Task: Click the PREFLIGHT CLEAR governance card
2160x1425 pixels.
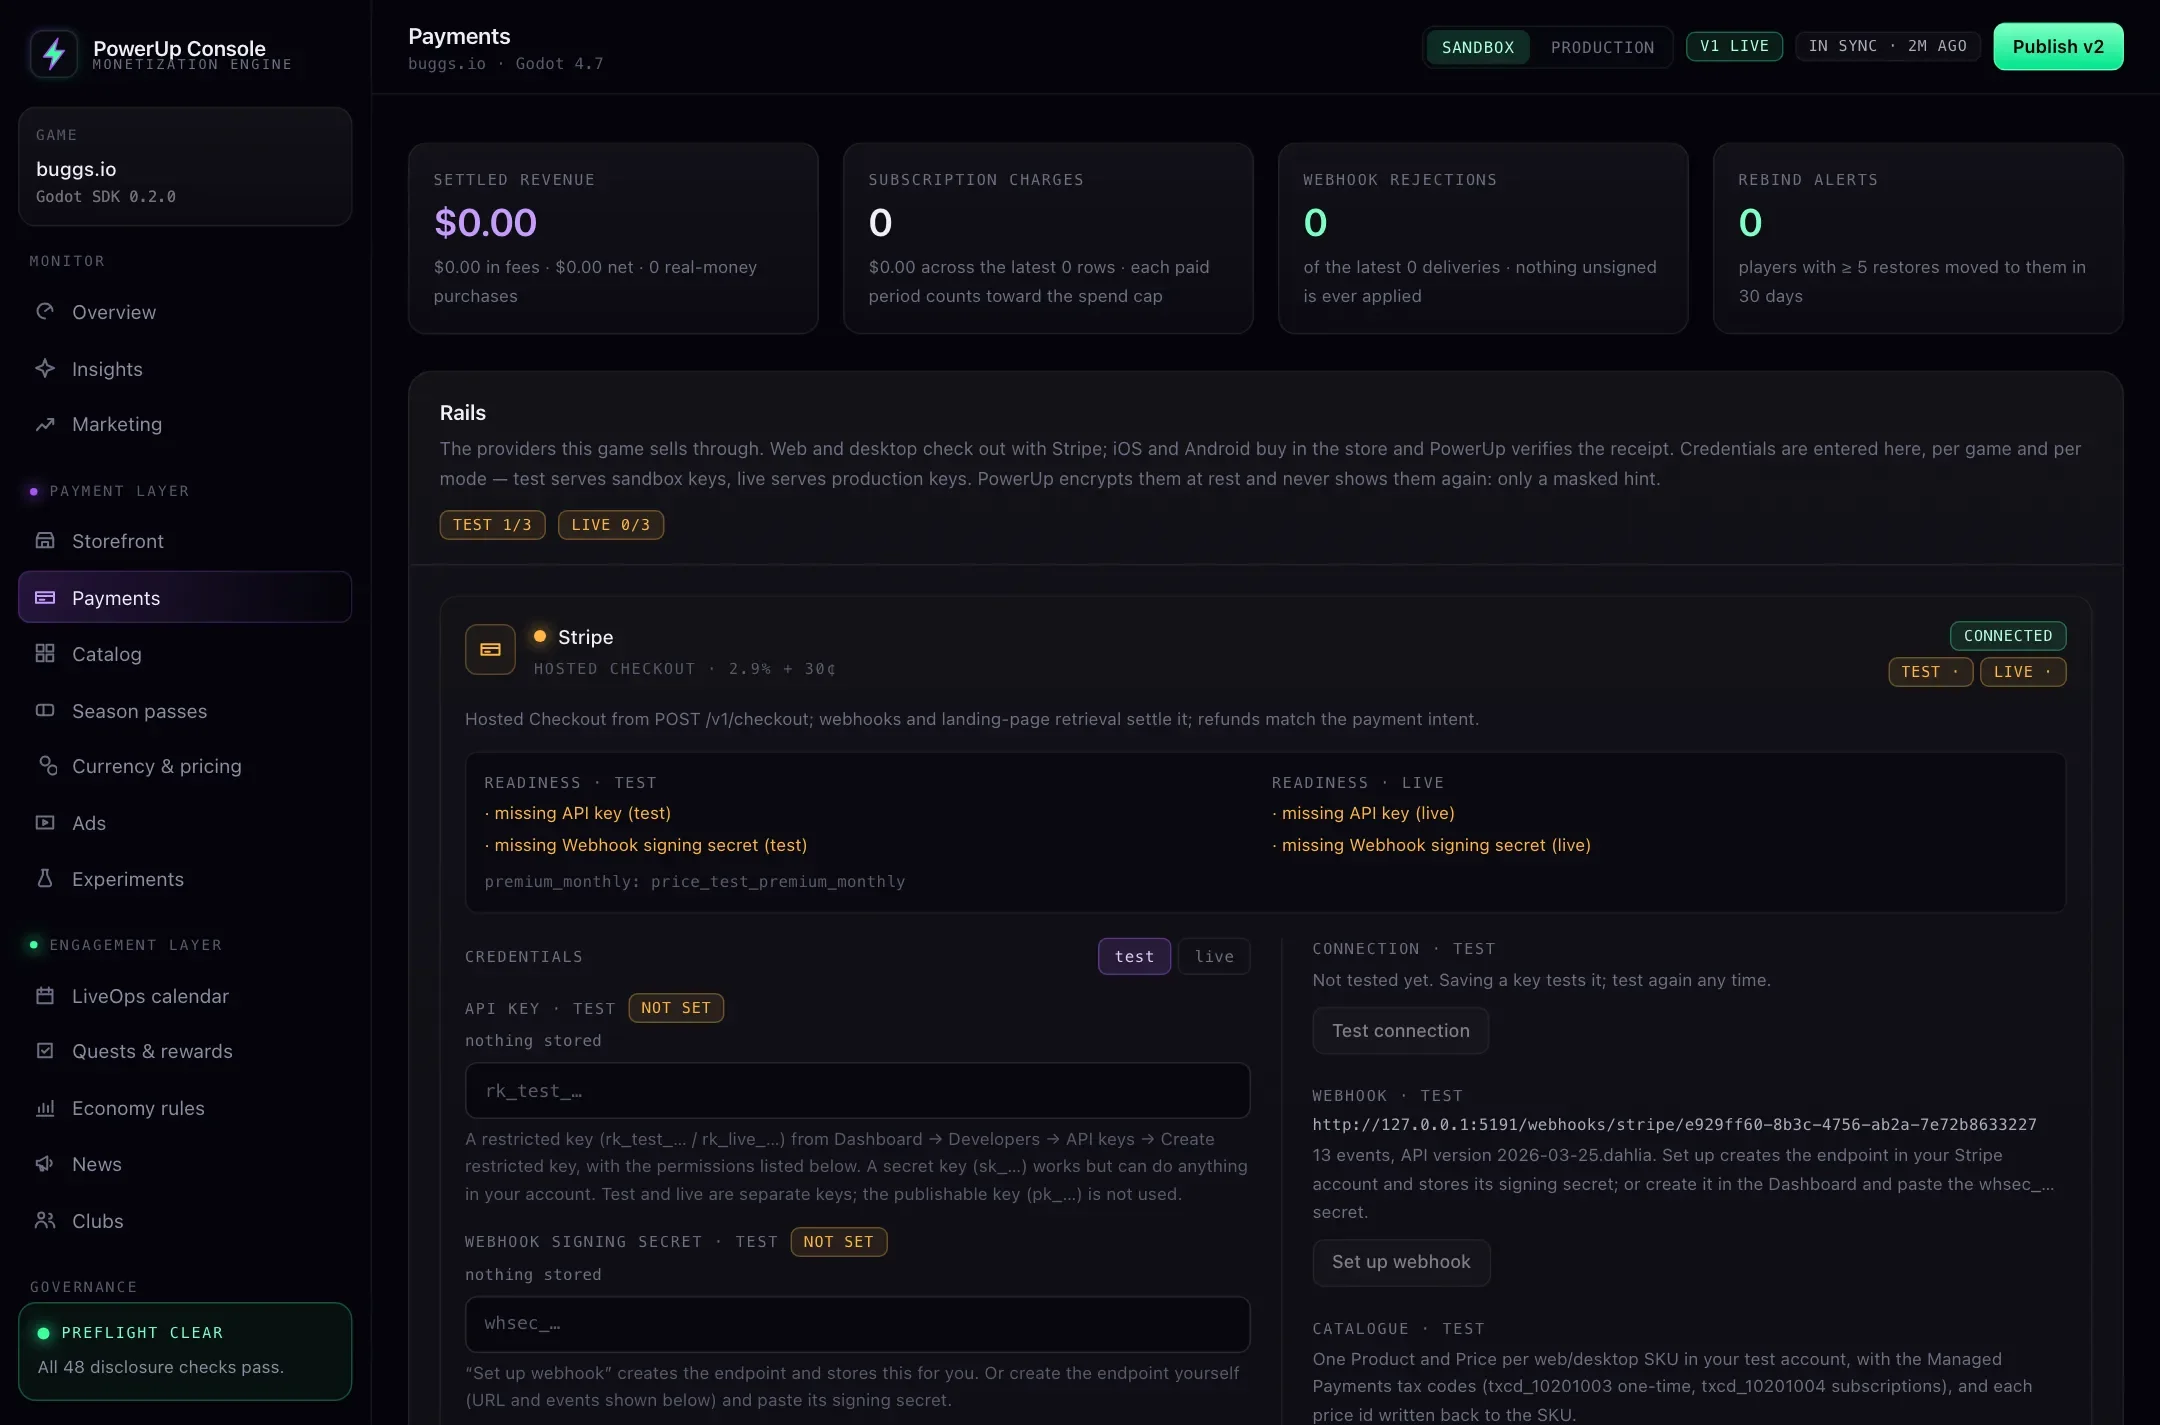Action: [185, 1350]
